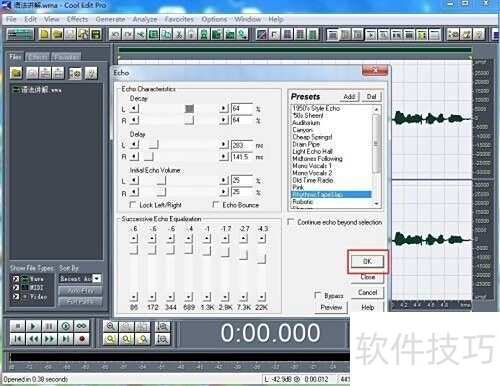Click the down arrow above the 22K label
This screenshot has width=500, height=386.
(x=262, y=296)
